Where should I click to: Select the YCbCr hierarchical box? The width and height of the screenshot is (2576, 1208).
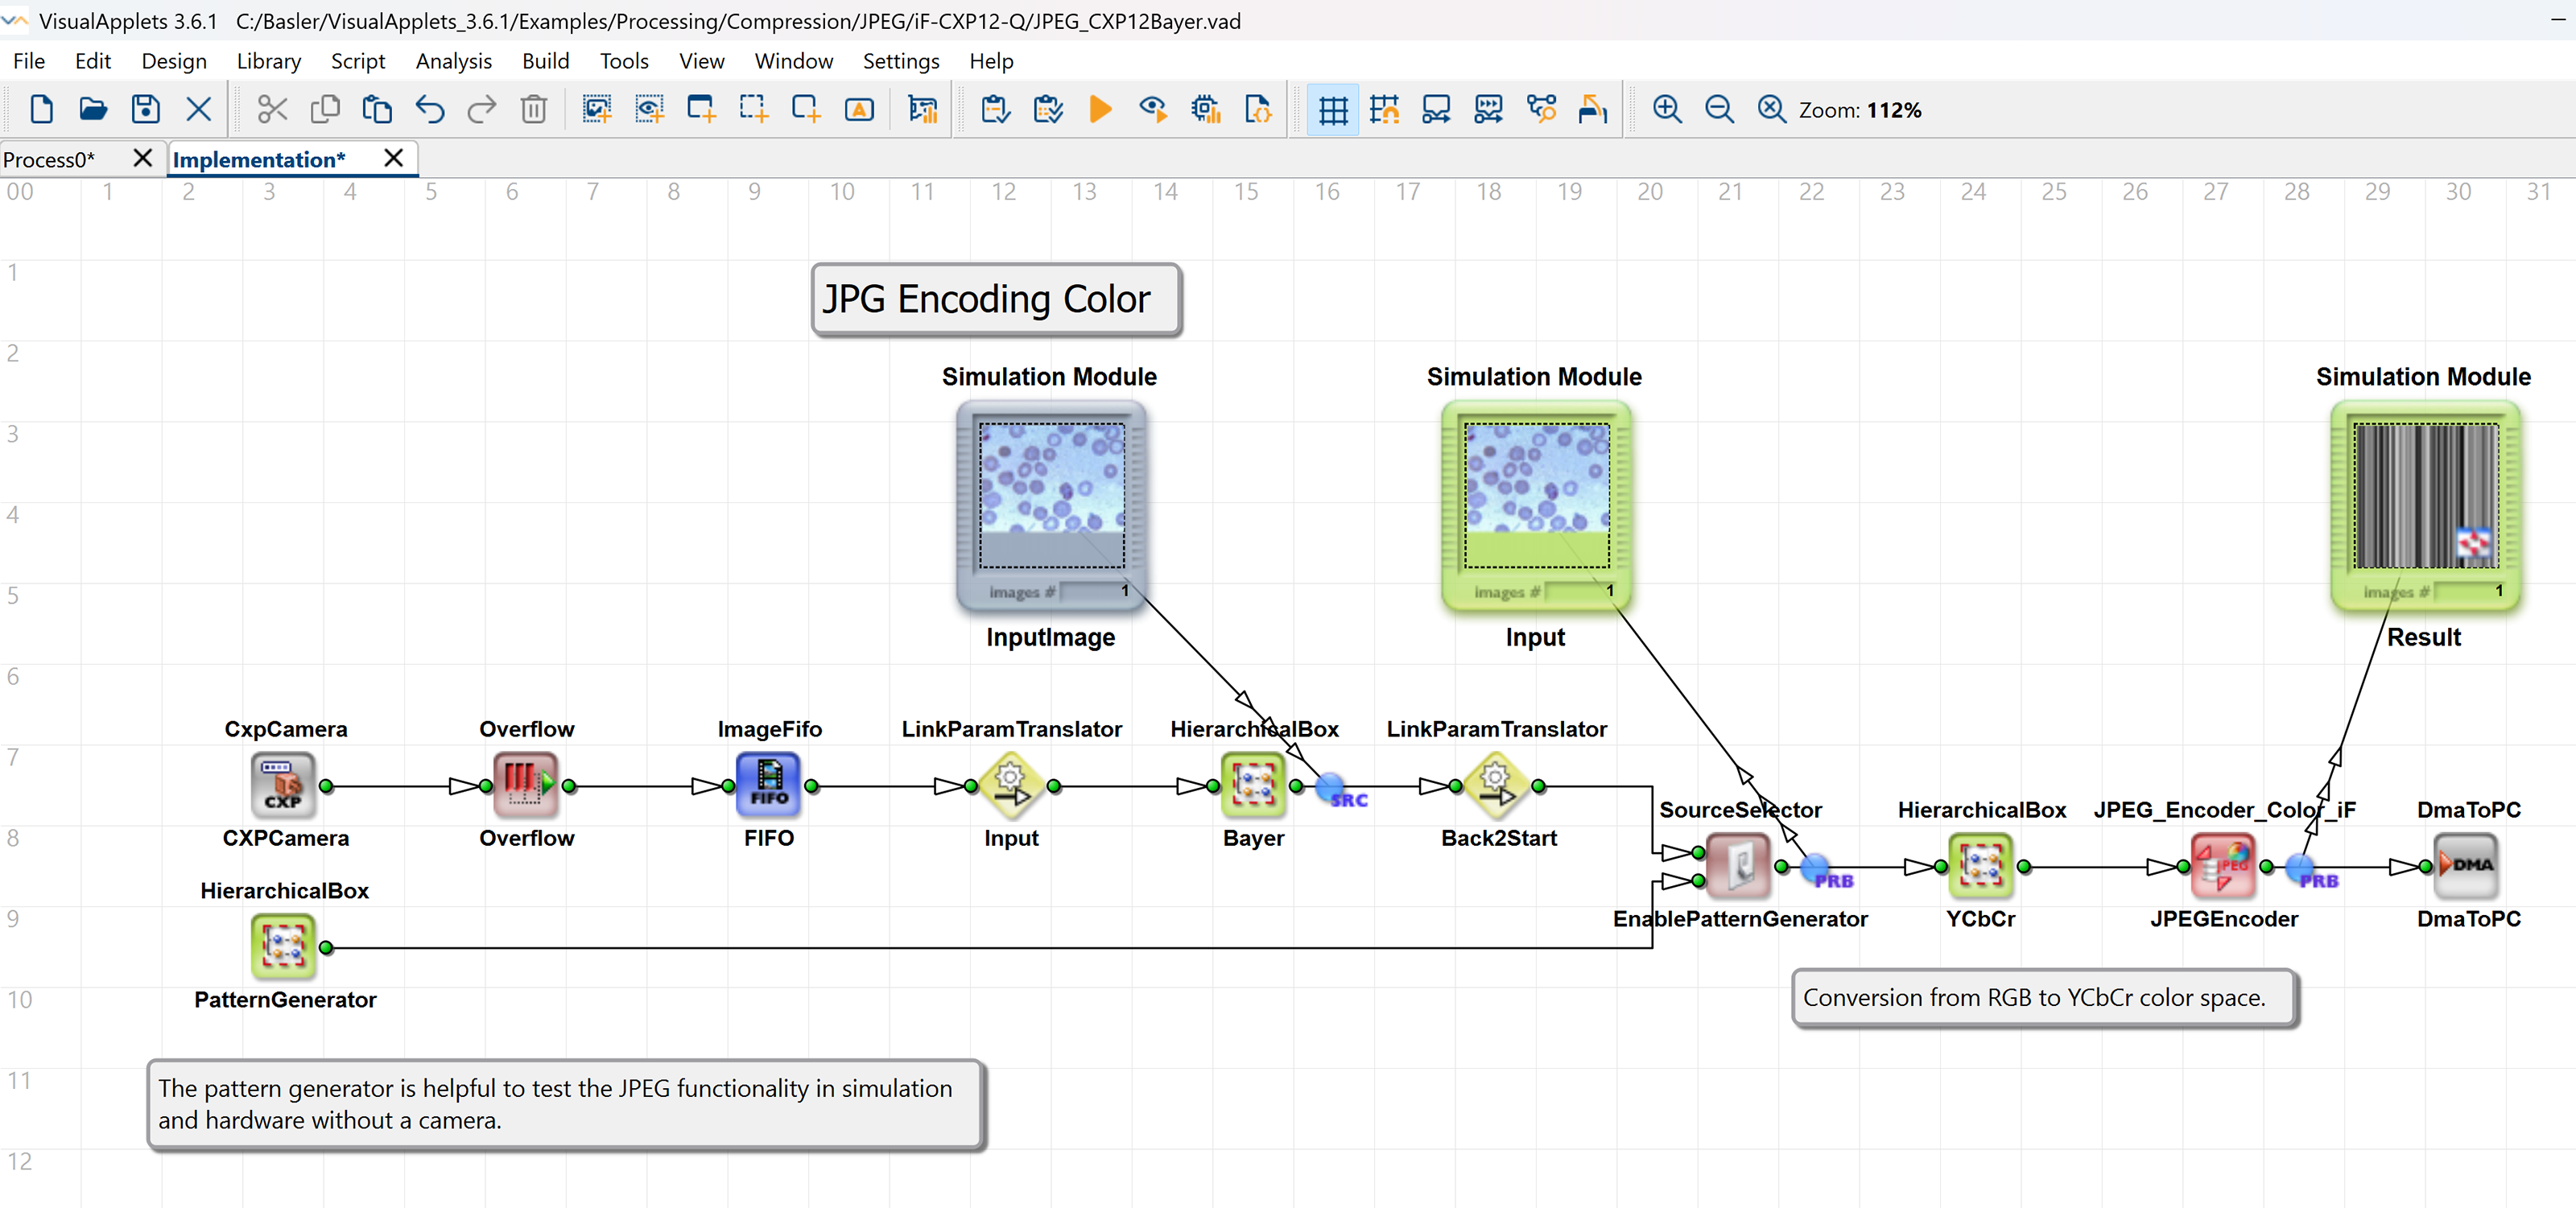1981,866
